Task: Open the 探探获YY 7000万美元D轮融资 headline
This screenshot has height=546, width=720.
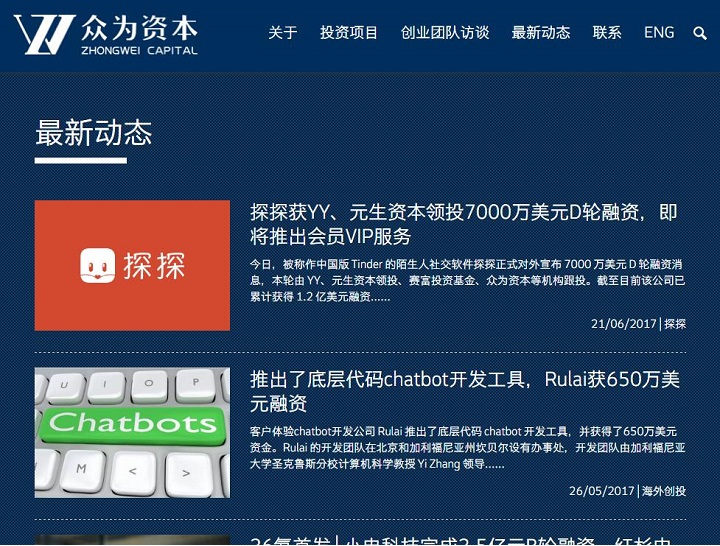Action: pyautogui.click(x=464, y=224)
